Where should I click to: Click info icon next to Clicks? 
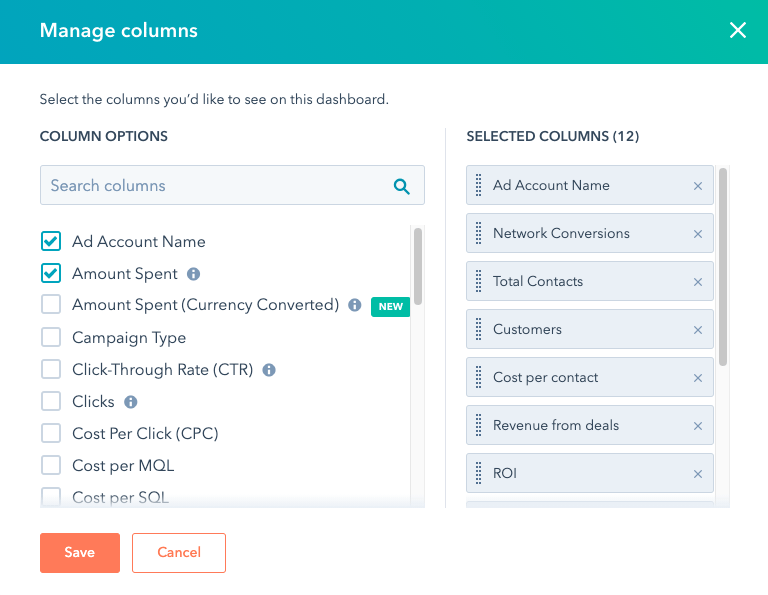tap(130, 402)
